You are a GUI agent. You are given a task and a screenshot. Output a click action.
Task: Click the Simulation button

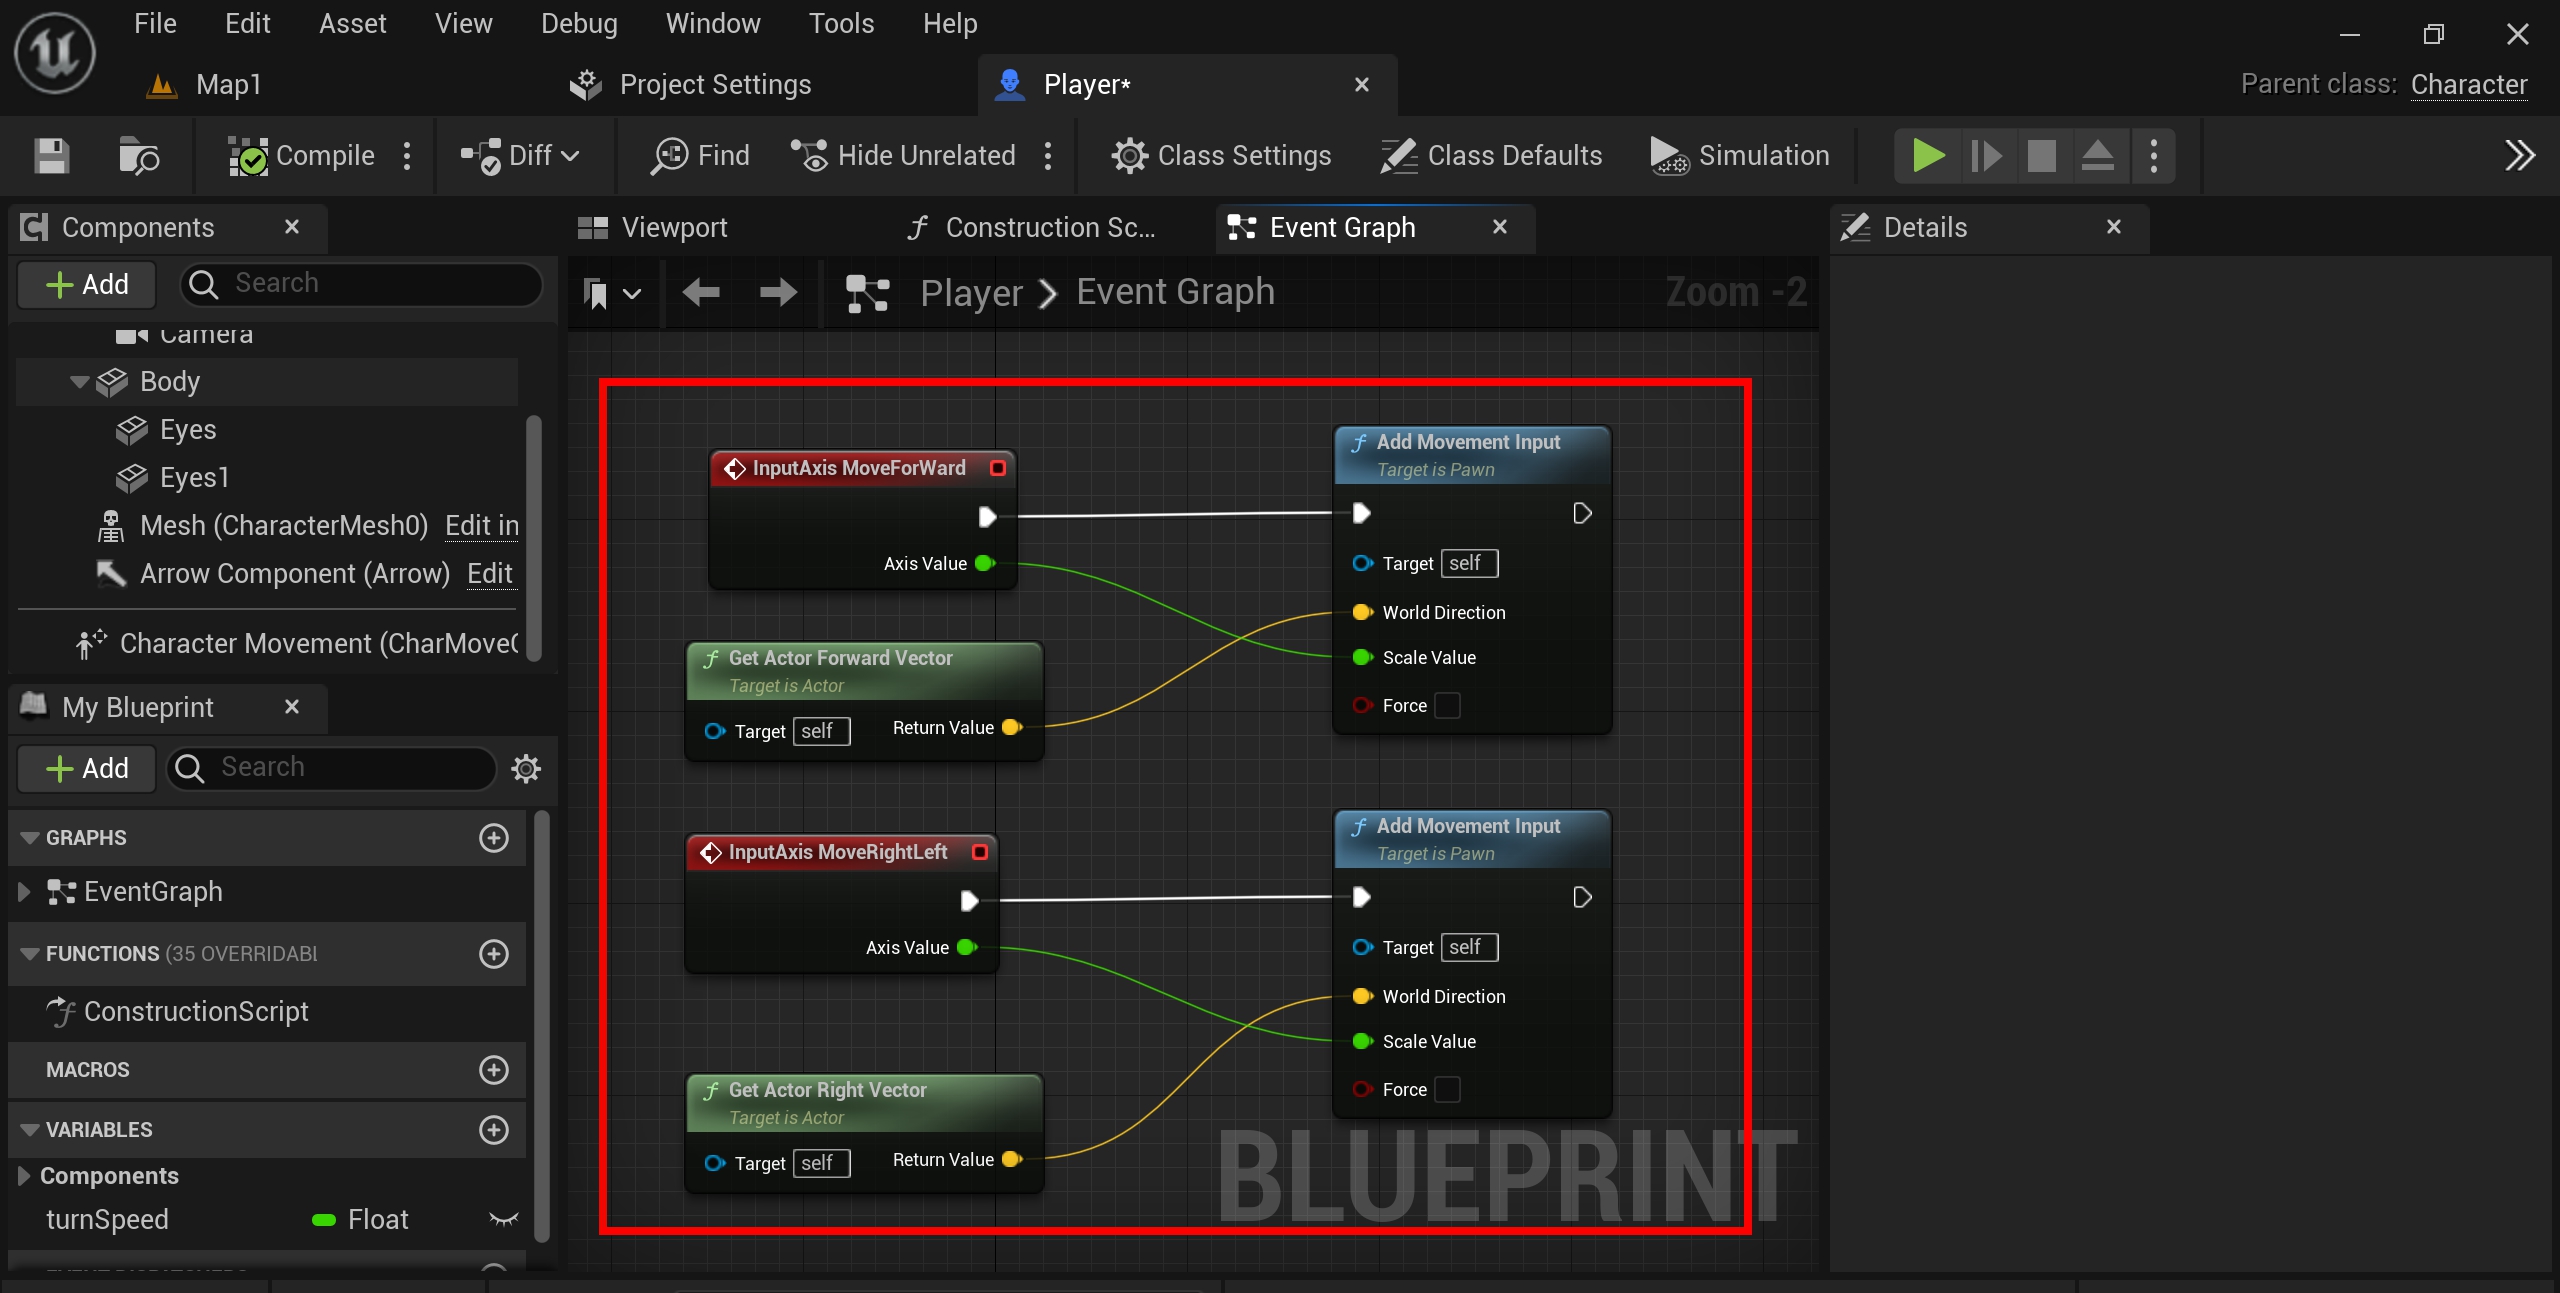[1739, 156]
